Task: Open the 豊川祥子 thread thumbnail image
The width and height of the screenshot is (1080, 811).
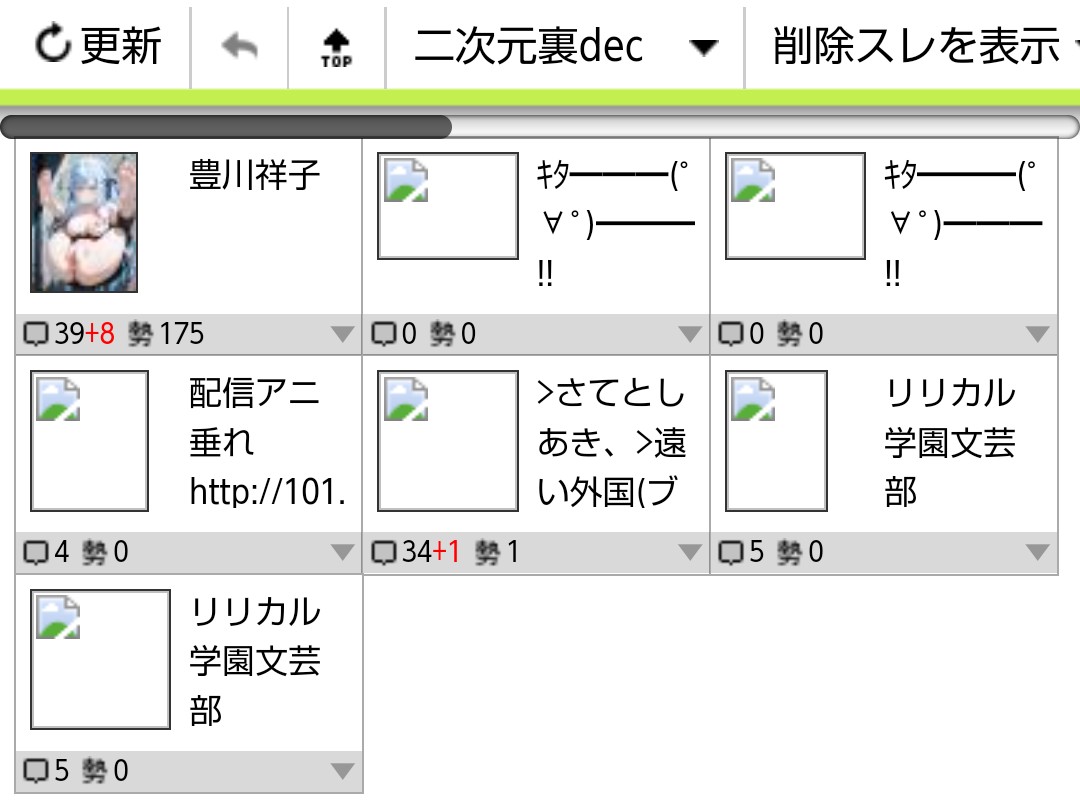Action: (84, 223)
